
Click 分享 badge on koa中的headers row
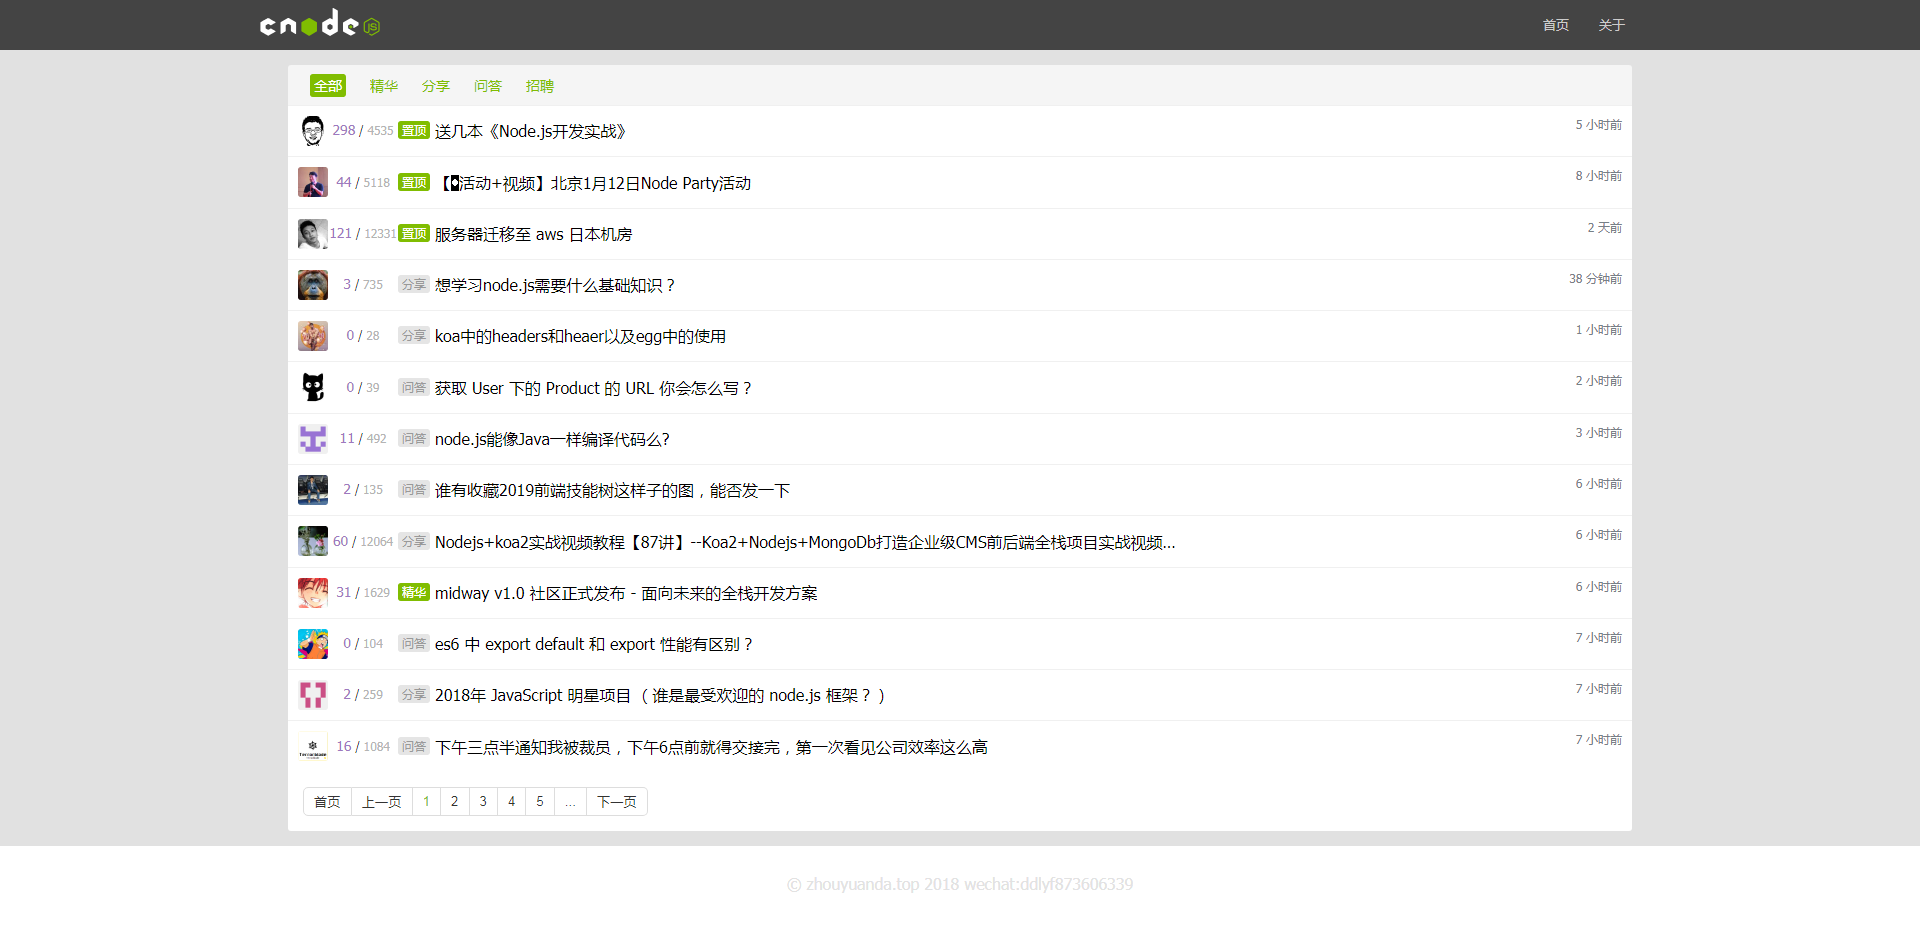point(414,335)
